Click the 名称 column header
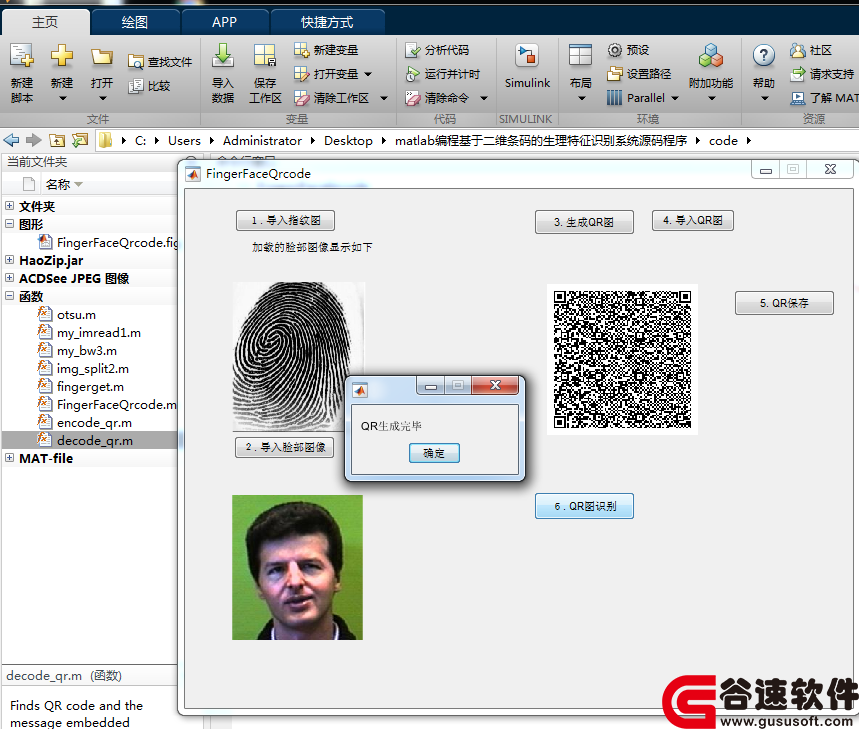The height and width of the screenshot is (729, 859). click(58, 185)
